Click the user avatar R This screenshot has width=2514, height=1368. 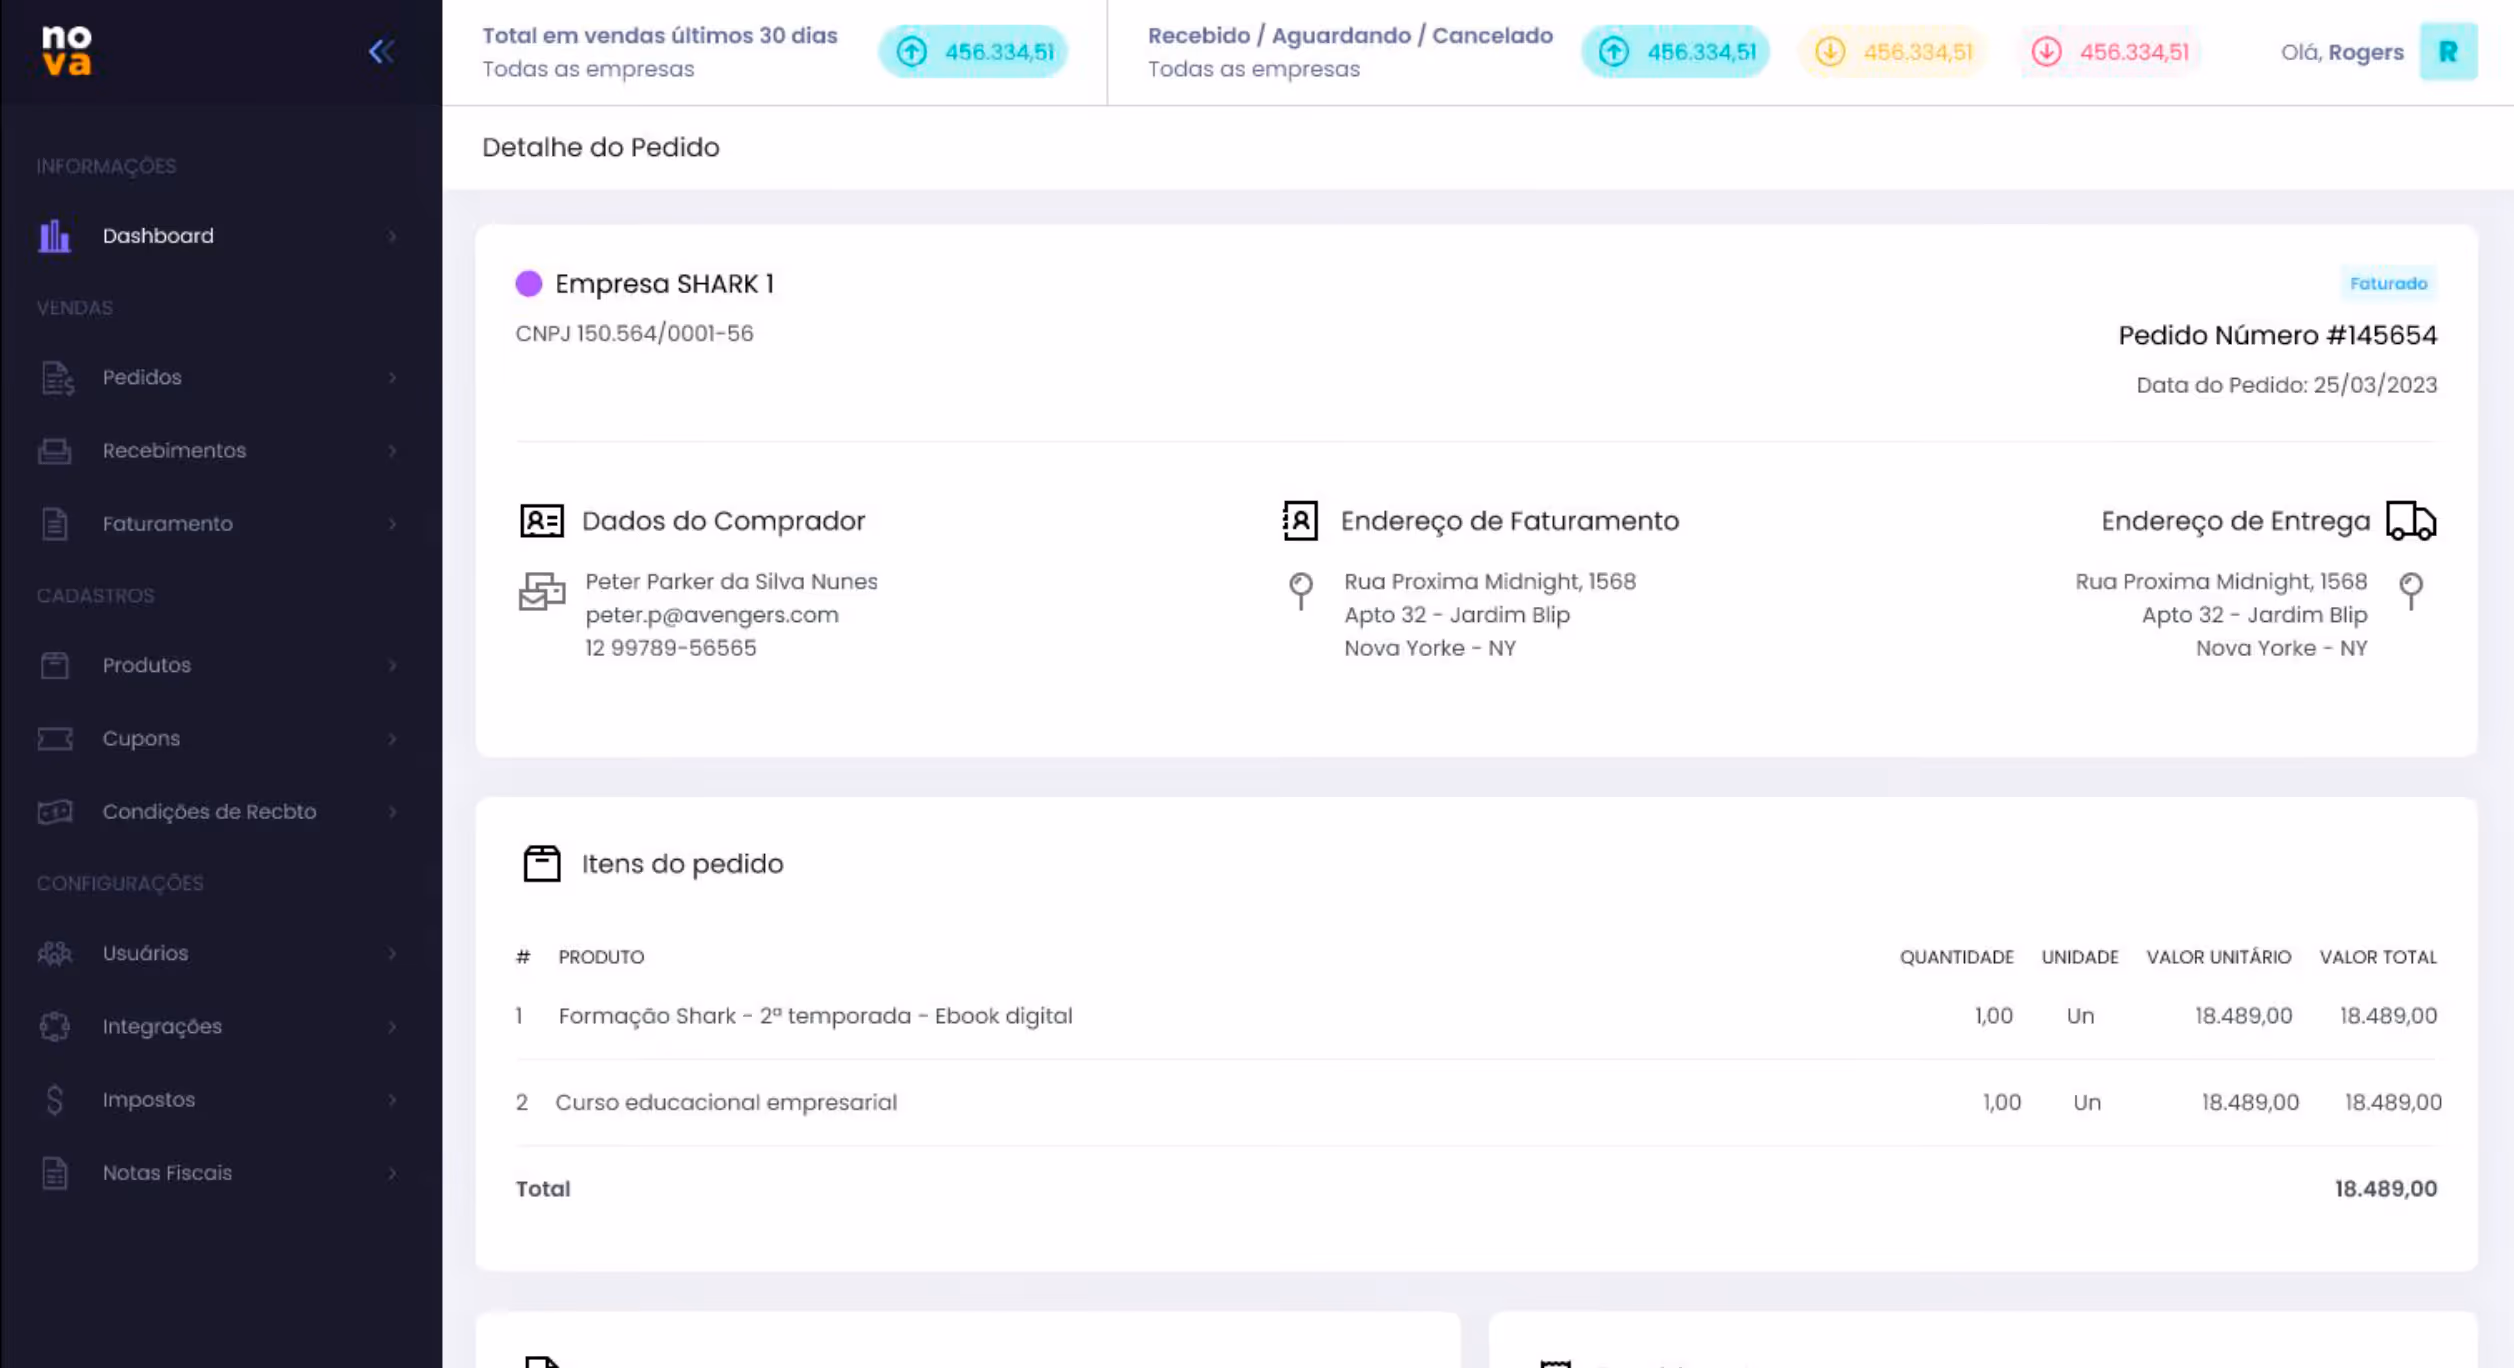click(x=2447, y=52)
